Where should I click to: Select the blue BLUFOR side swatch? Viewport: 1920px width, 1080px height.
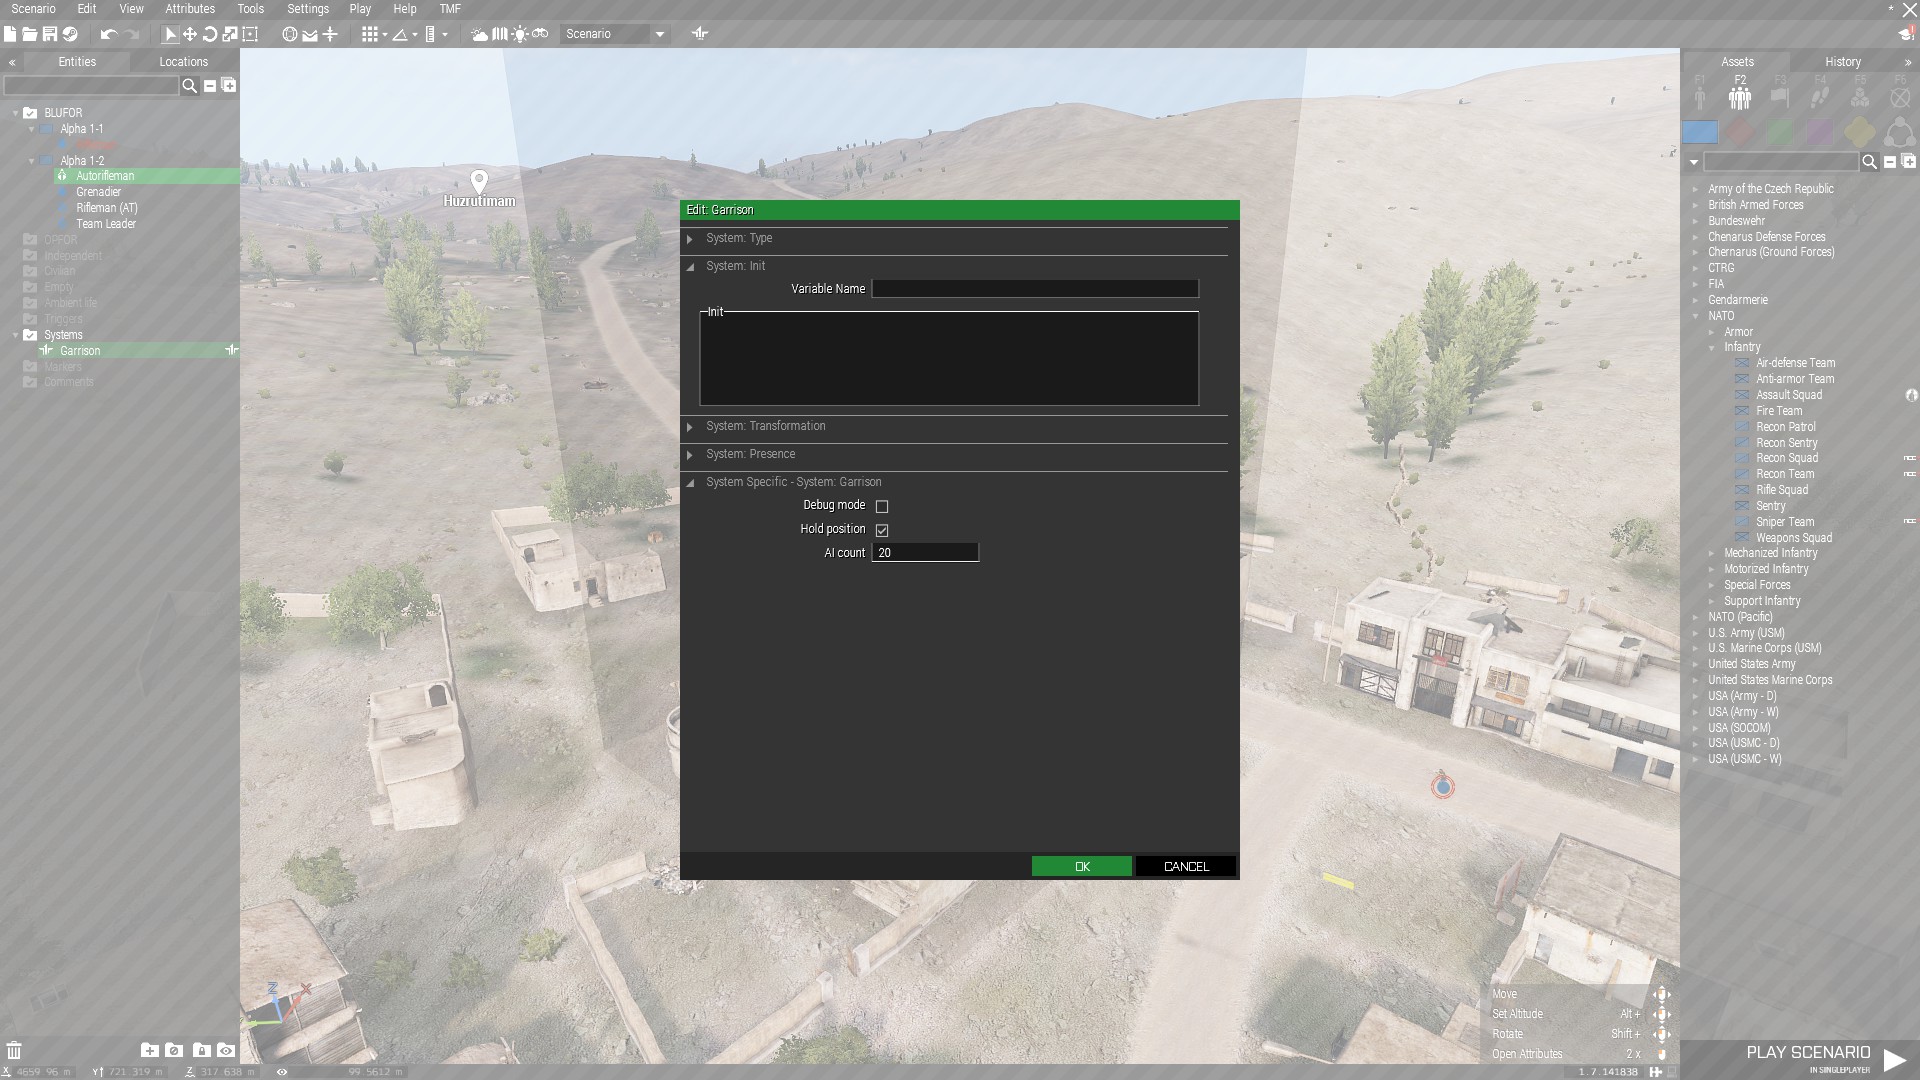pyautogui.click(x=1700, y=132)
